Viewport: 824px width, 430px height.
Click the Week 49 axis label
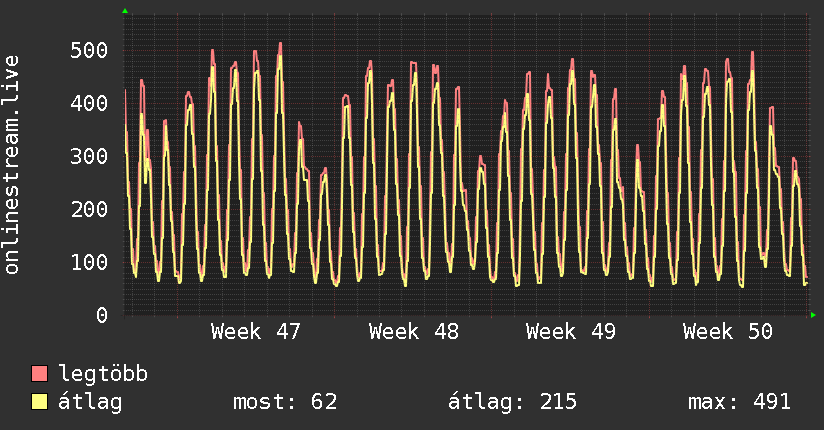tap(571, 332)
